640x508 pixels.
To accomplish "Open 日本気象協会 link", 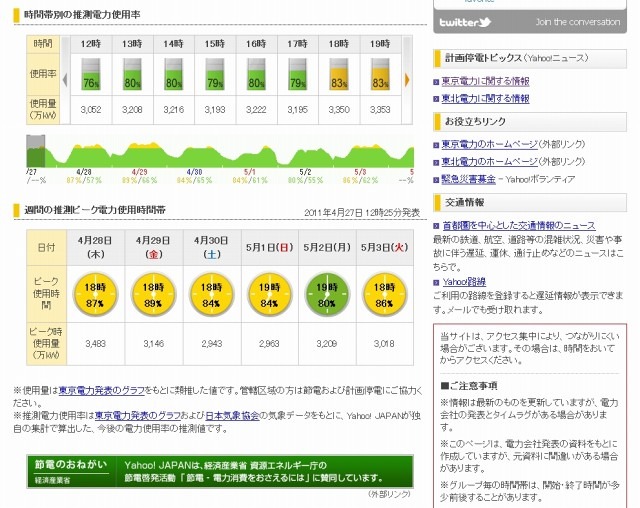I will [232, 416].
